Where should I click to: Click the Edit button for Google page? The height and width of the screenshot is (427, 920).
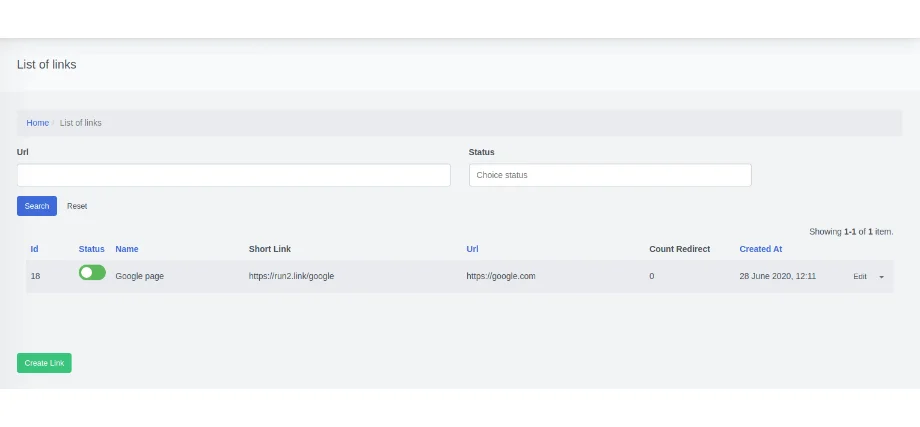(x=859, y=277)
